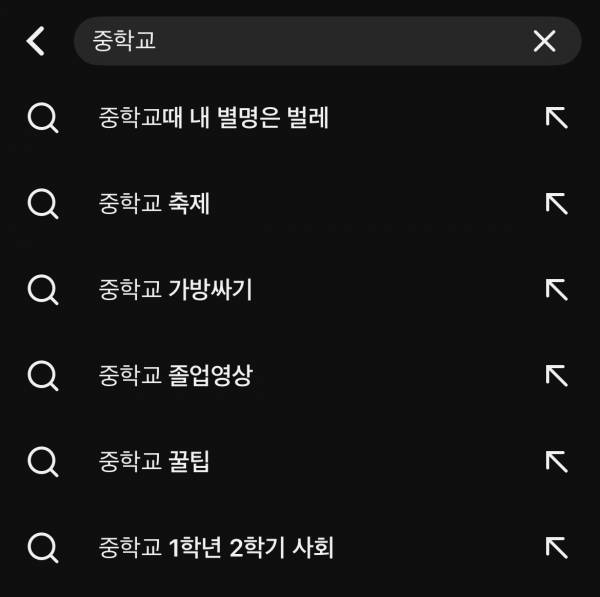Image resolution: width=600 pixels, height=597 pixels.
Task: Tap the back arrow icon
Action: point(36,41)
